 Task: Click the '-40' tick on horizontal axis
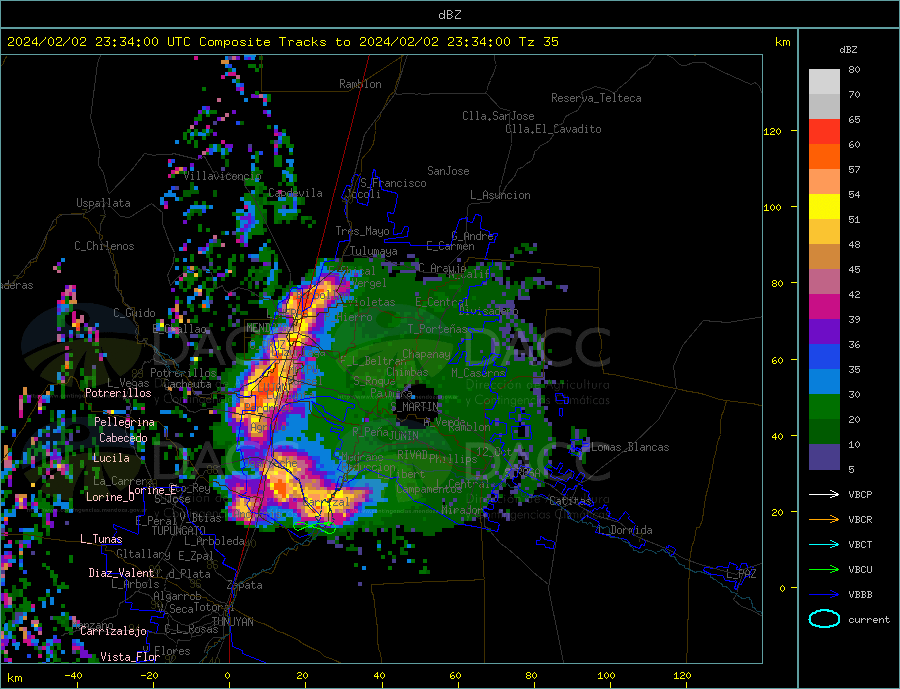pyautogui.click(x=73, y=676)
